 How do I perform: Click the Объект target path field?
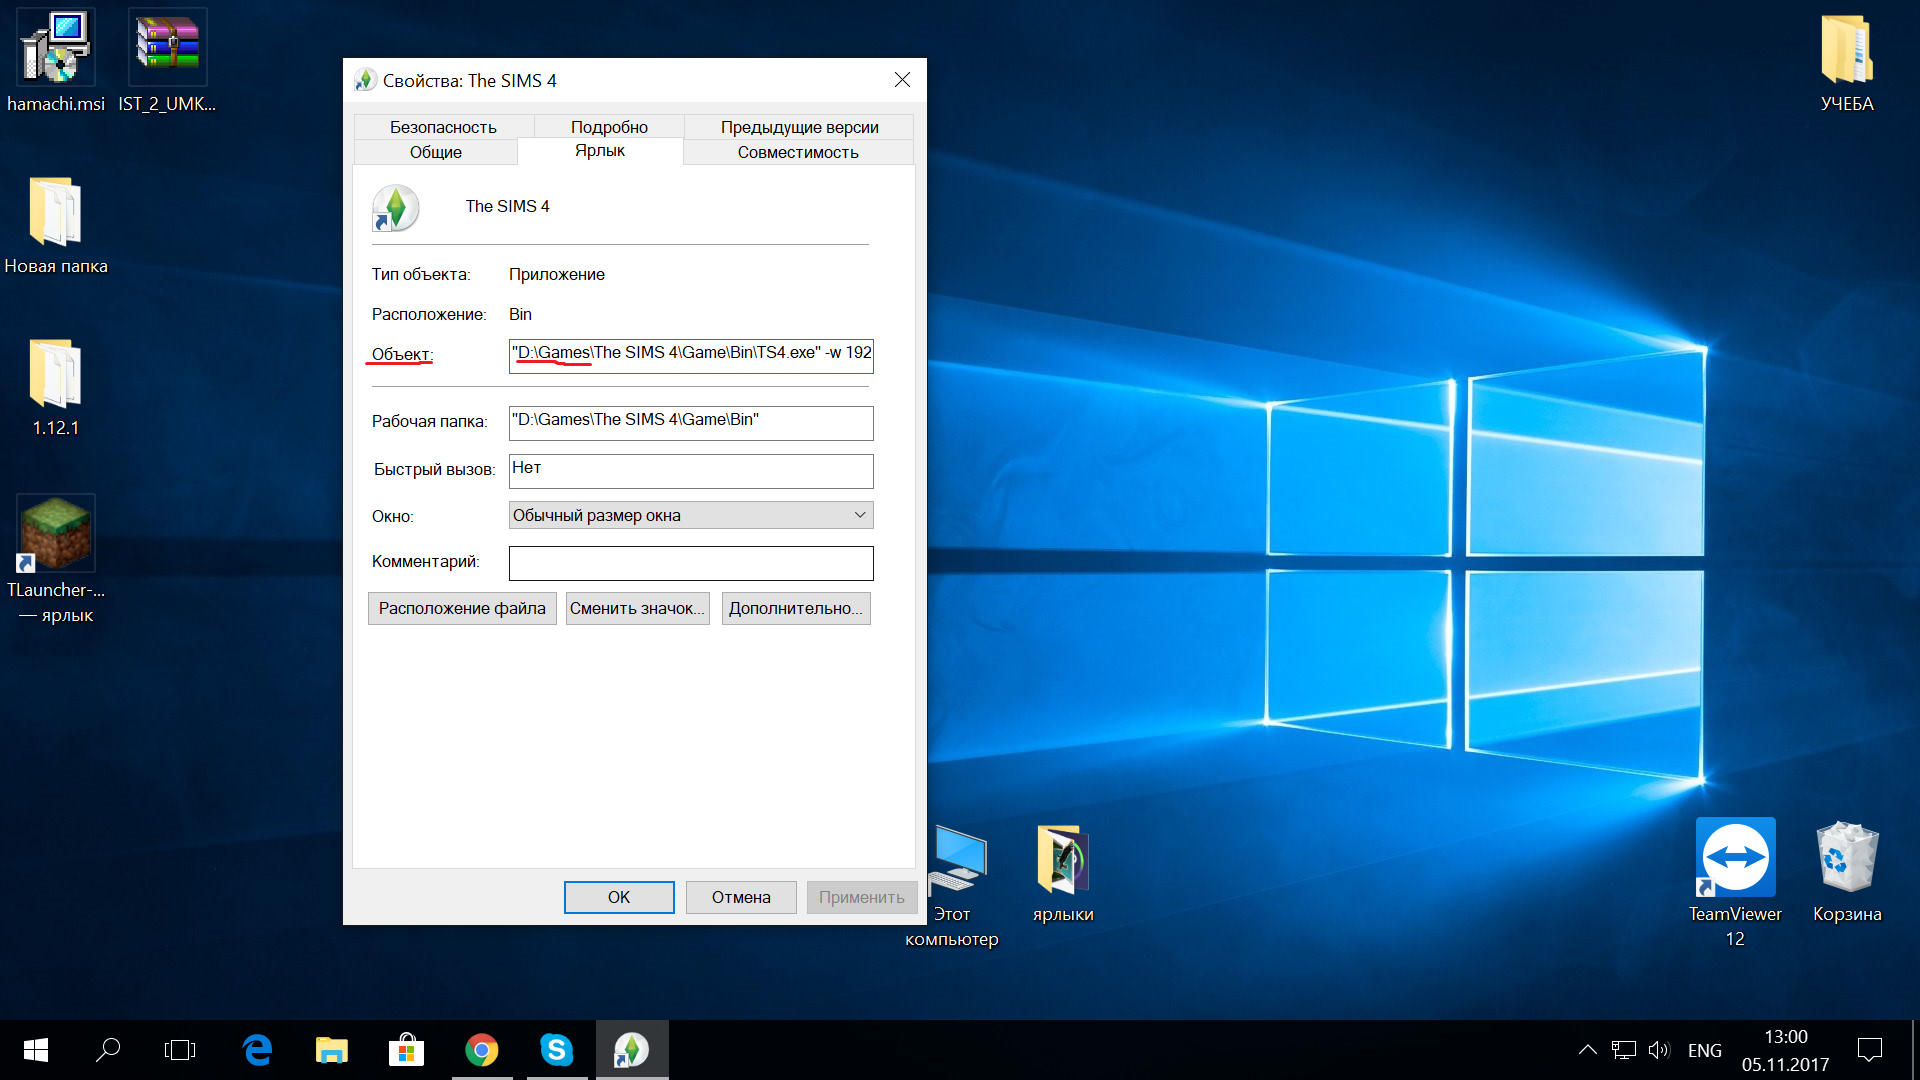[x=691, y=356]
